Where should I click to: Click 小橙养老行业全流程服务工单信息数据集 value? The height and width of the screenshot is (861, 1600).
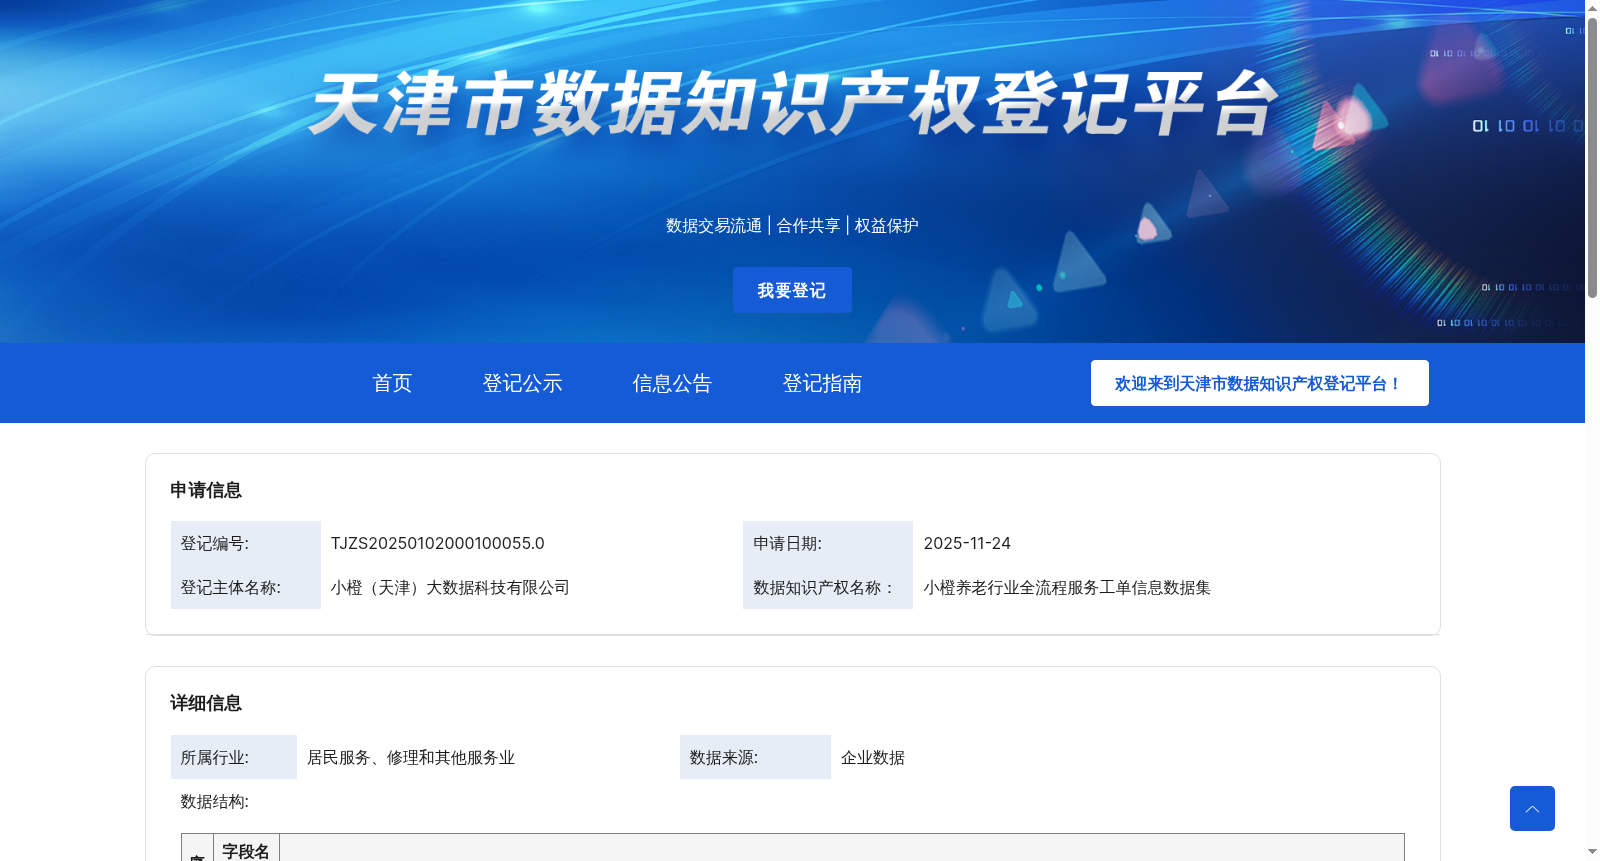coord(1067,587)
